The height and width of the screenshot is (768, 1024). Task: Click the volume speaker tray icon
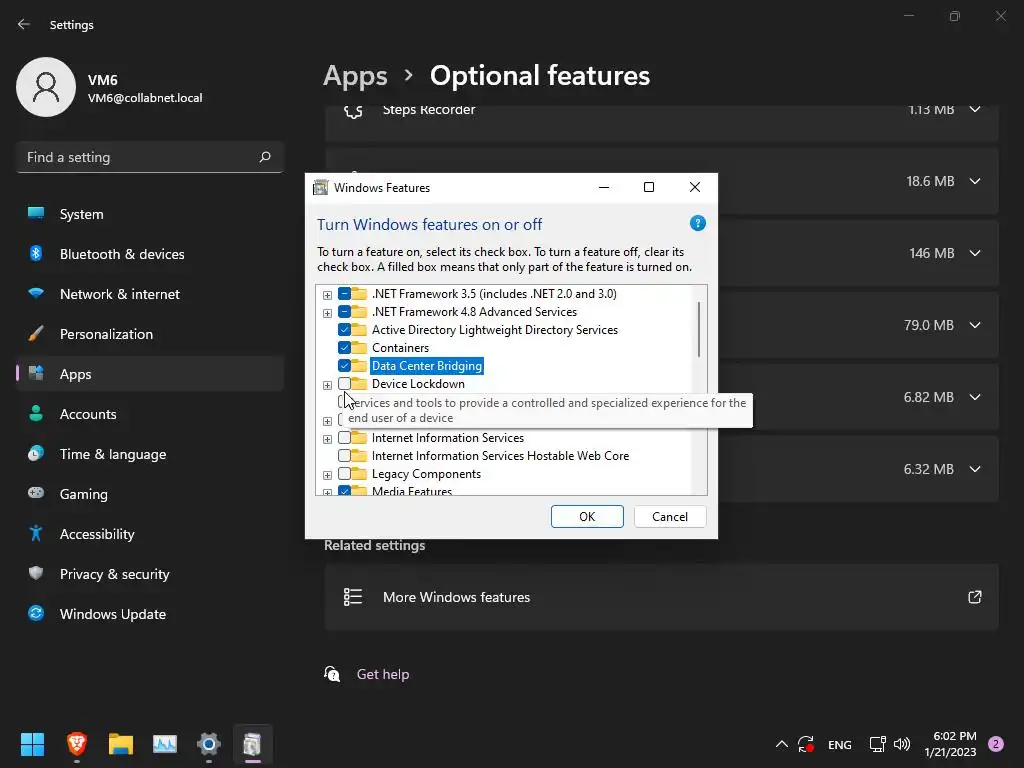[x=902, y=744]
